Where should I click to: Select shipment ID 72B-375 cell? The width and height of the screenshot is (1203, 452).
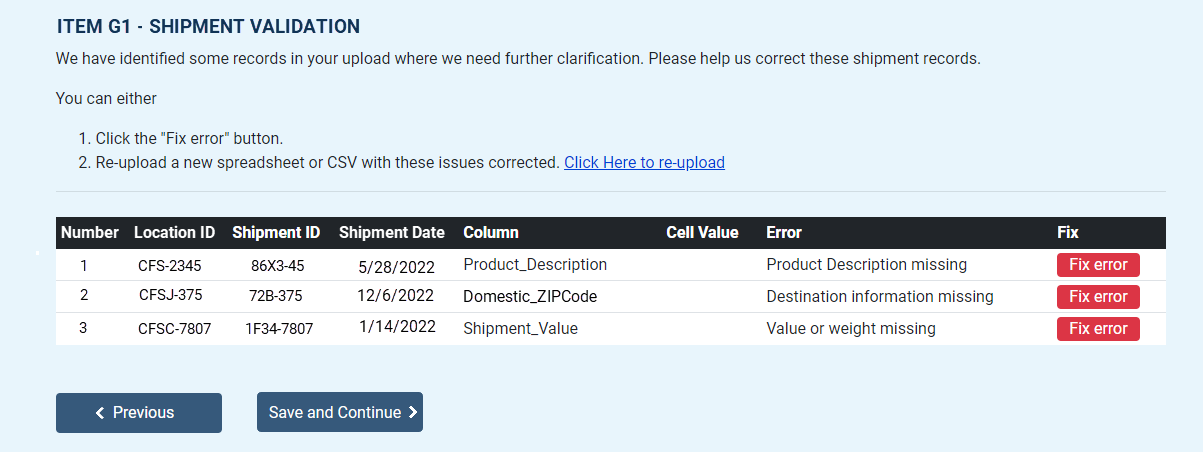pos(276,297)
